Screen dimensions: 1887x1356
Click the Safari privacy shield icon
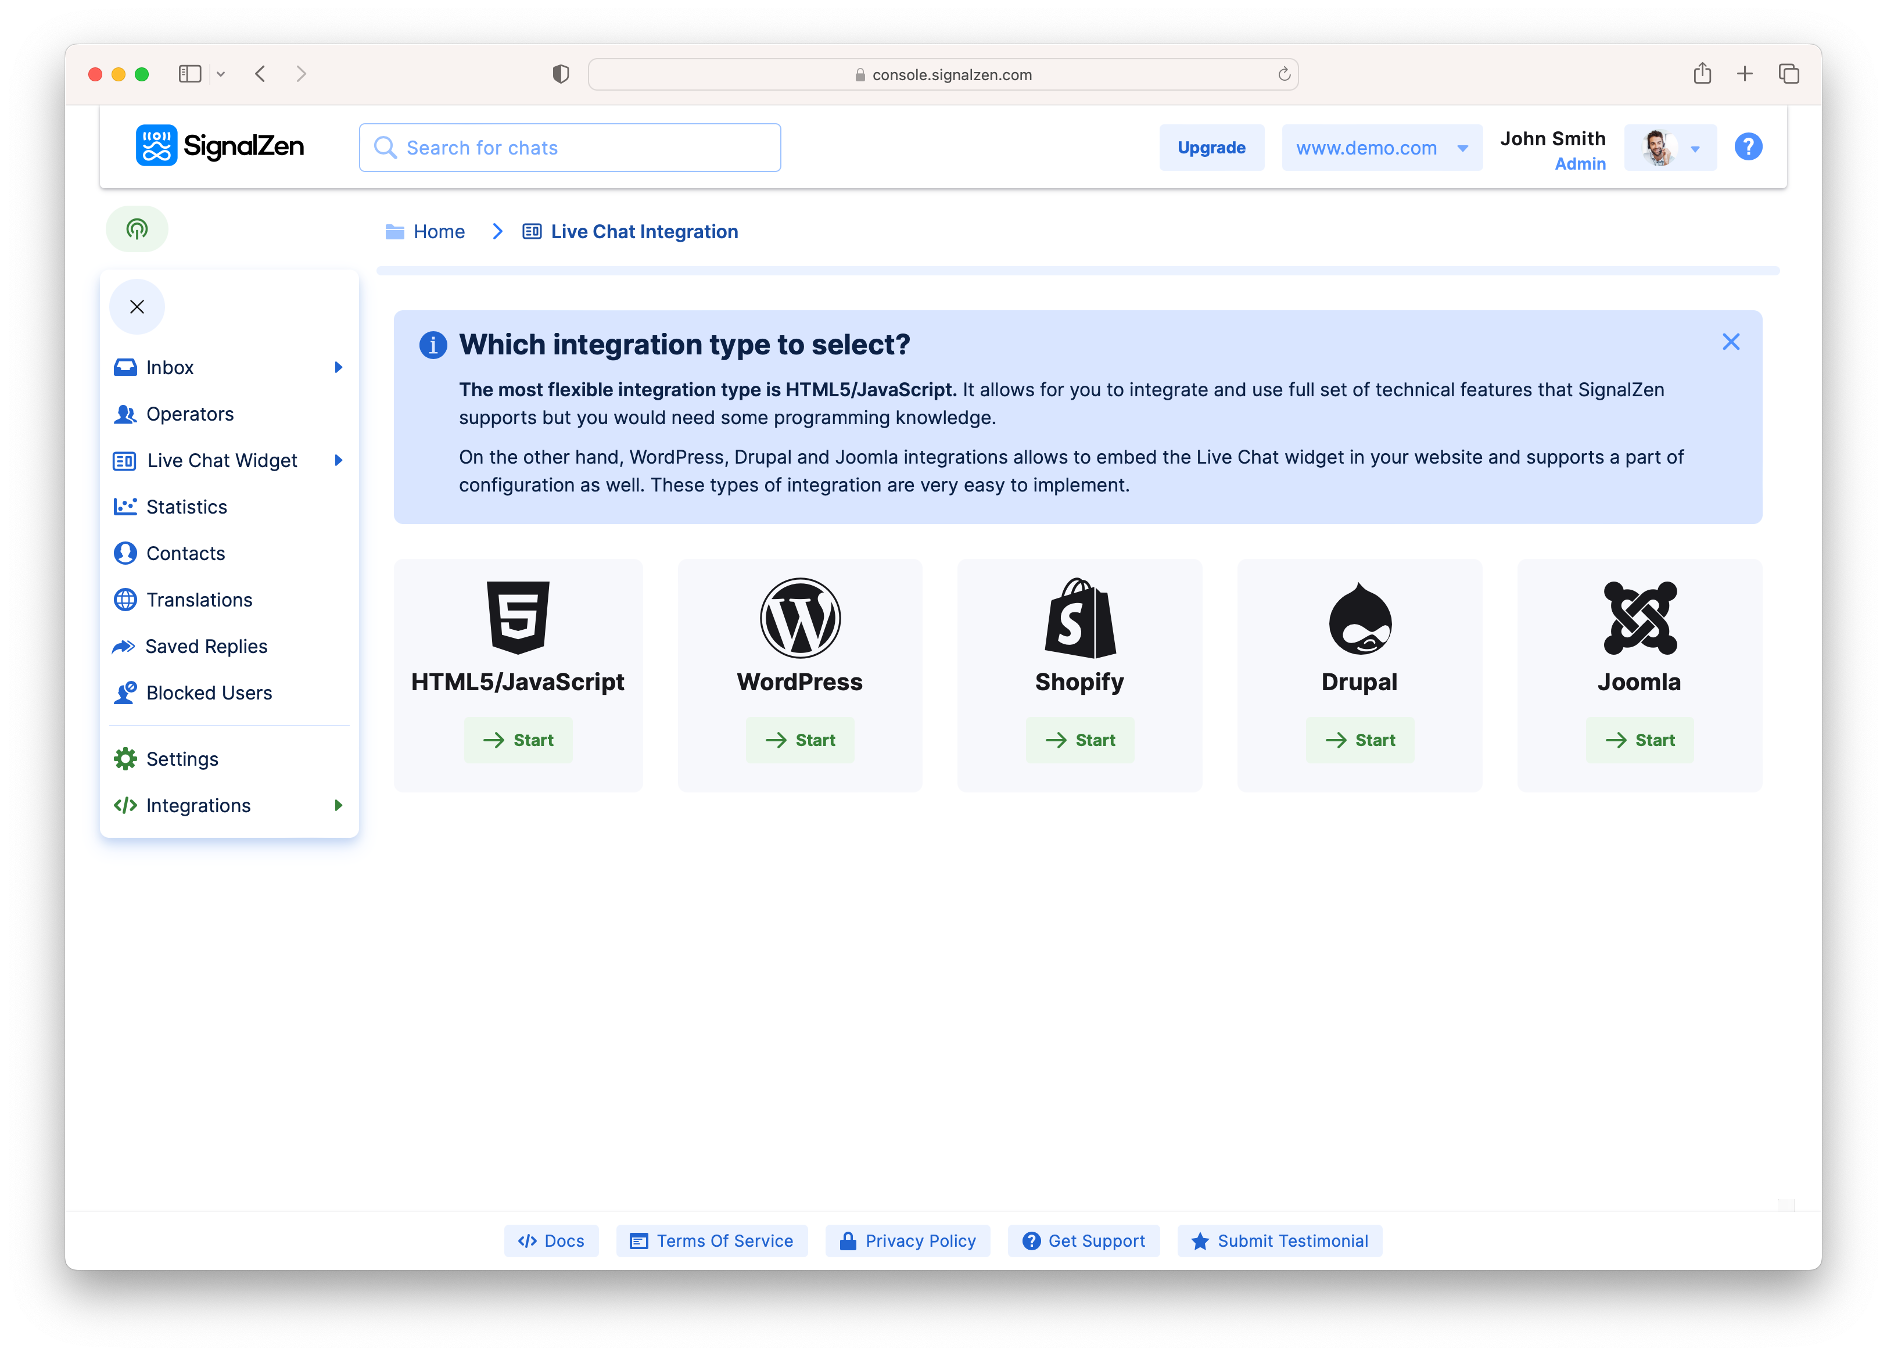(561, 74)
